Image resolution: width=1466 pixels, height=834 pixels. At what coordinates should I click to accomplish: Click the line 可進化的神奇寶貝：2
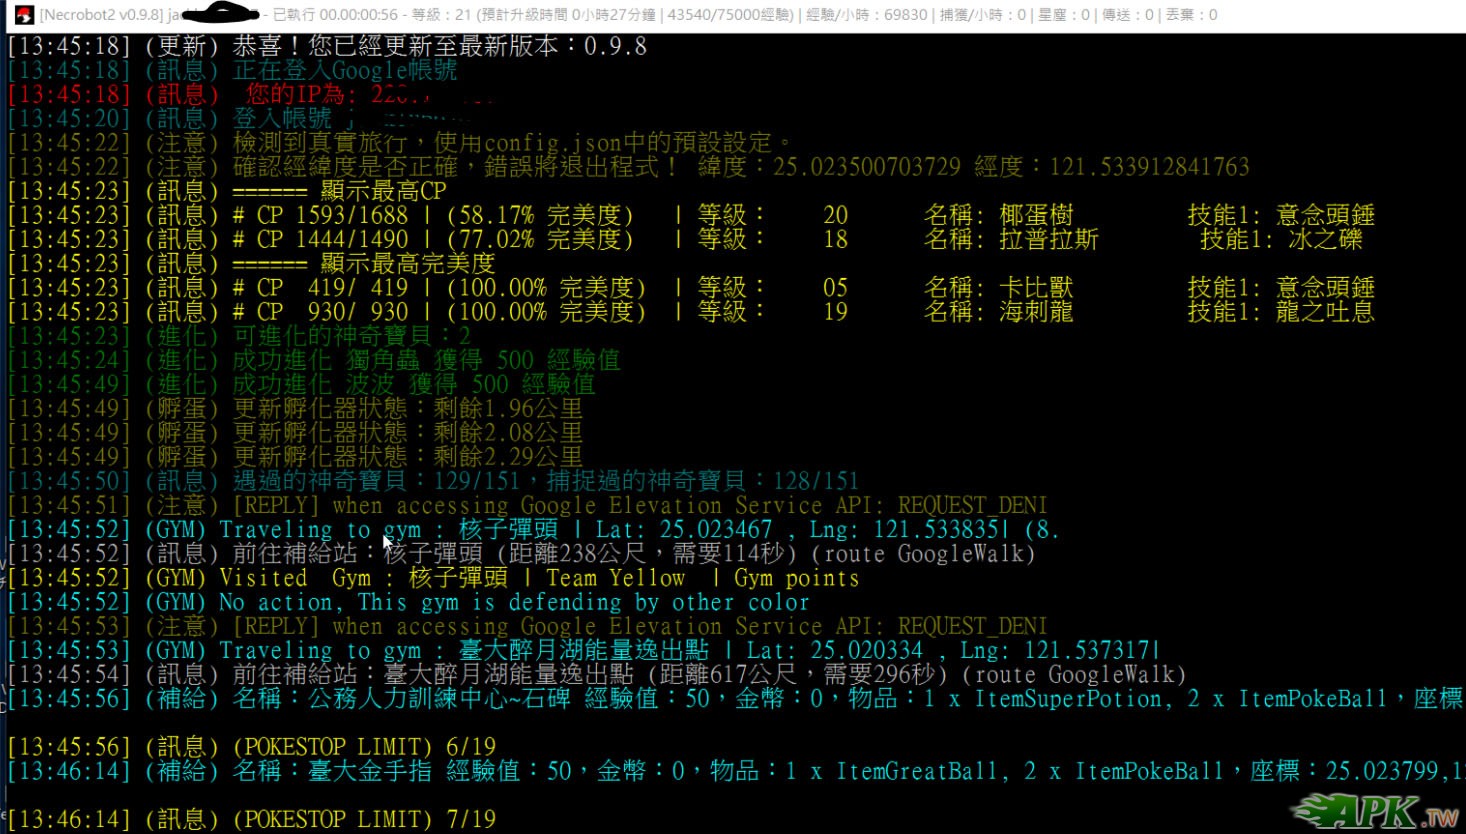pyautogui.click(x=239, y=335)
